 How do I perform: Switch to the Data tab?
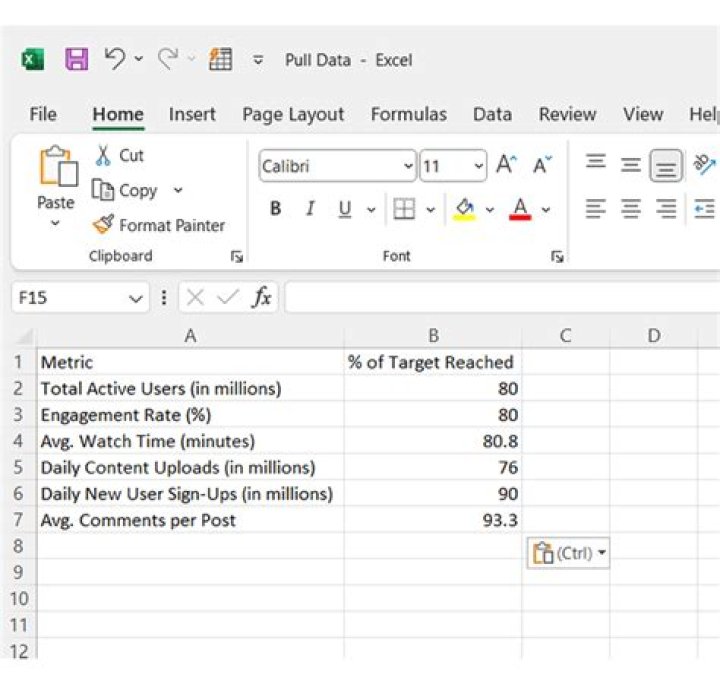pos(492,114)
